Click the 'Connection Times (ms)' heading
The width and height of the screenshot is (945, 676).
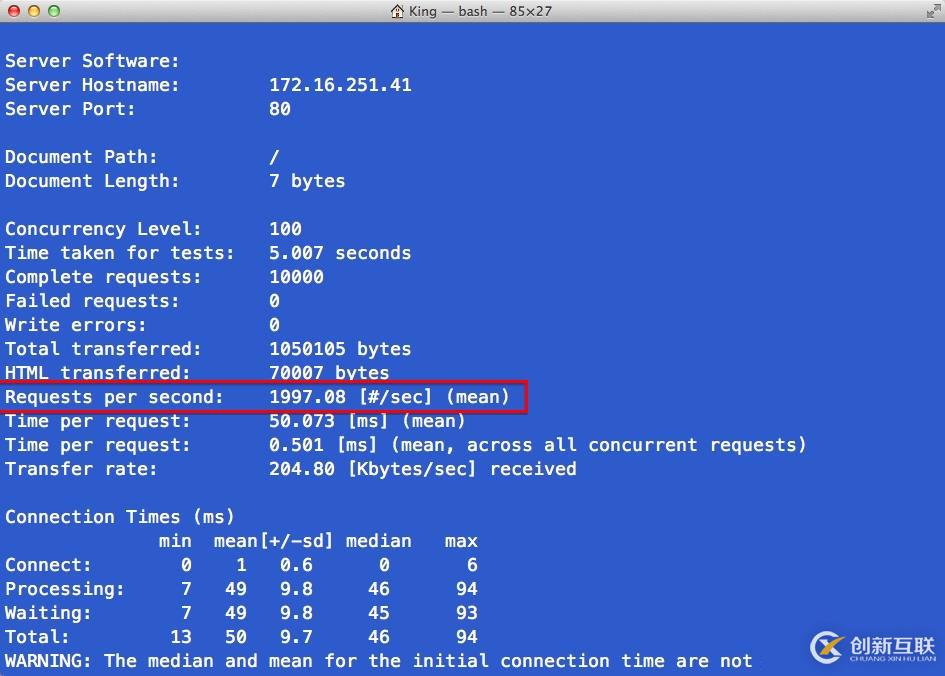119,517
